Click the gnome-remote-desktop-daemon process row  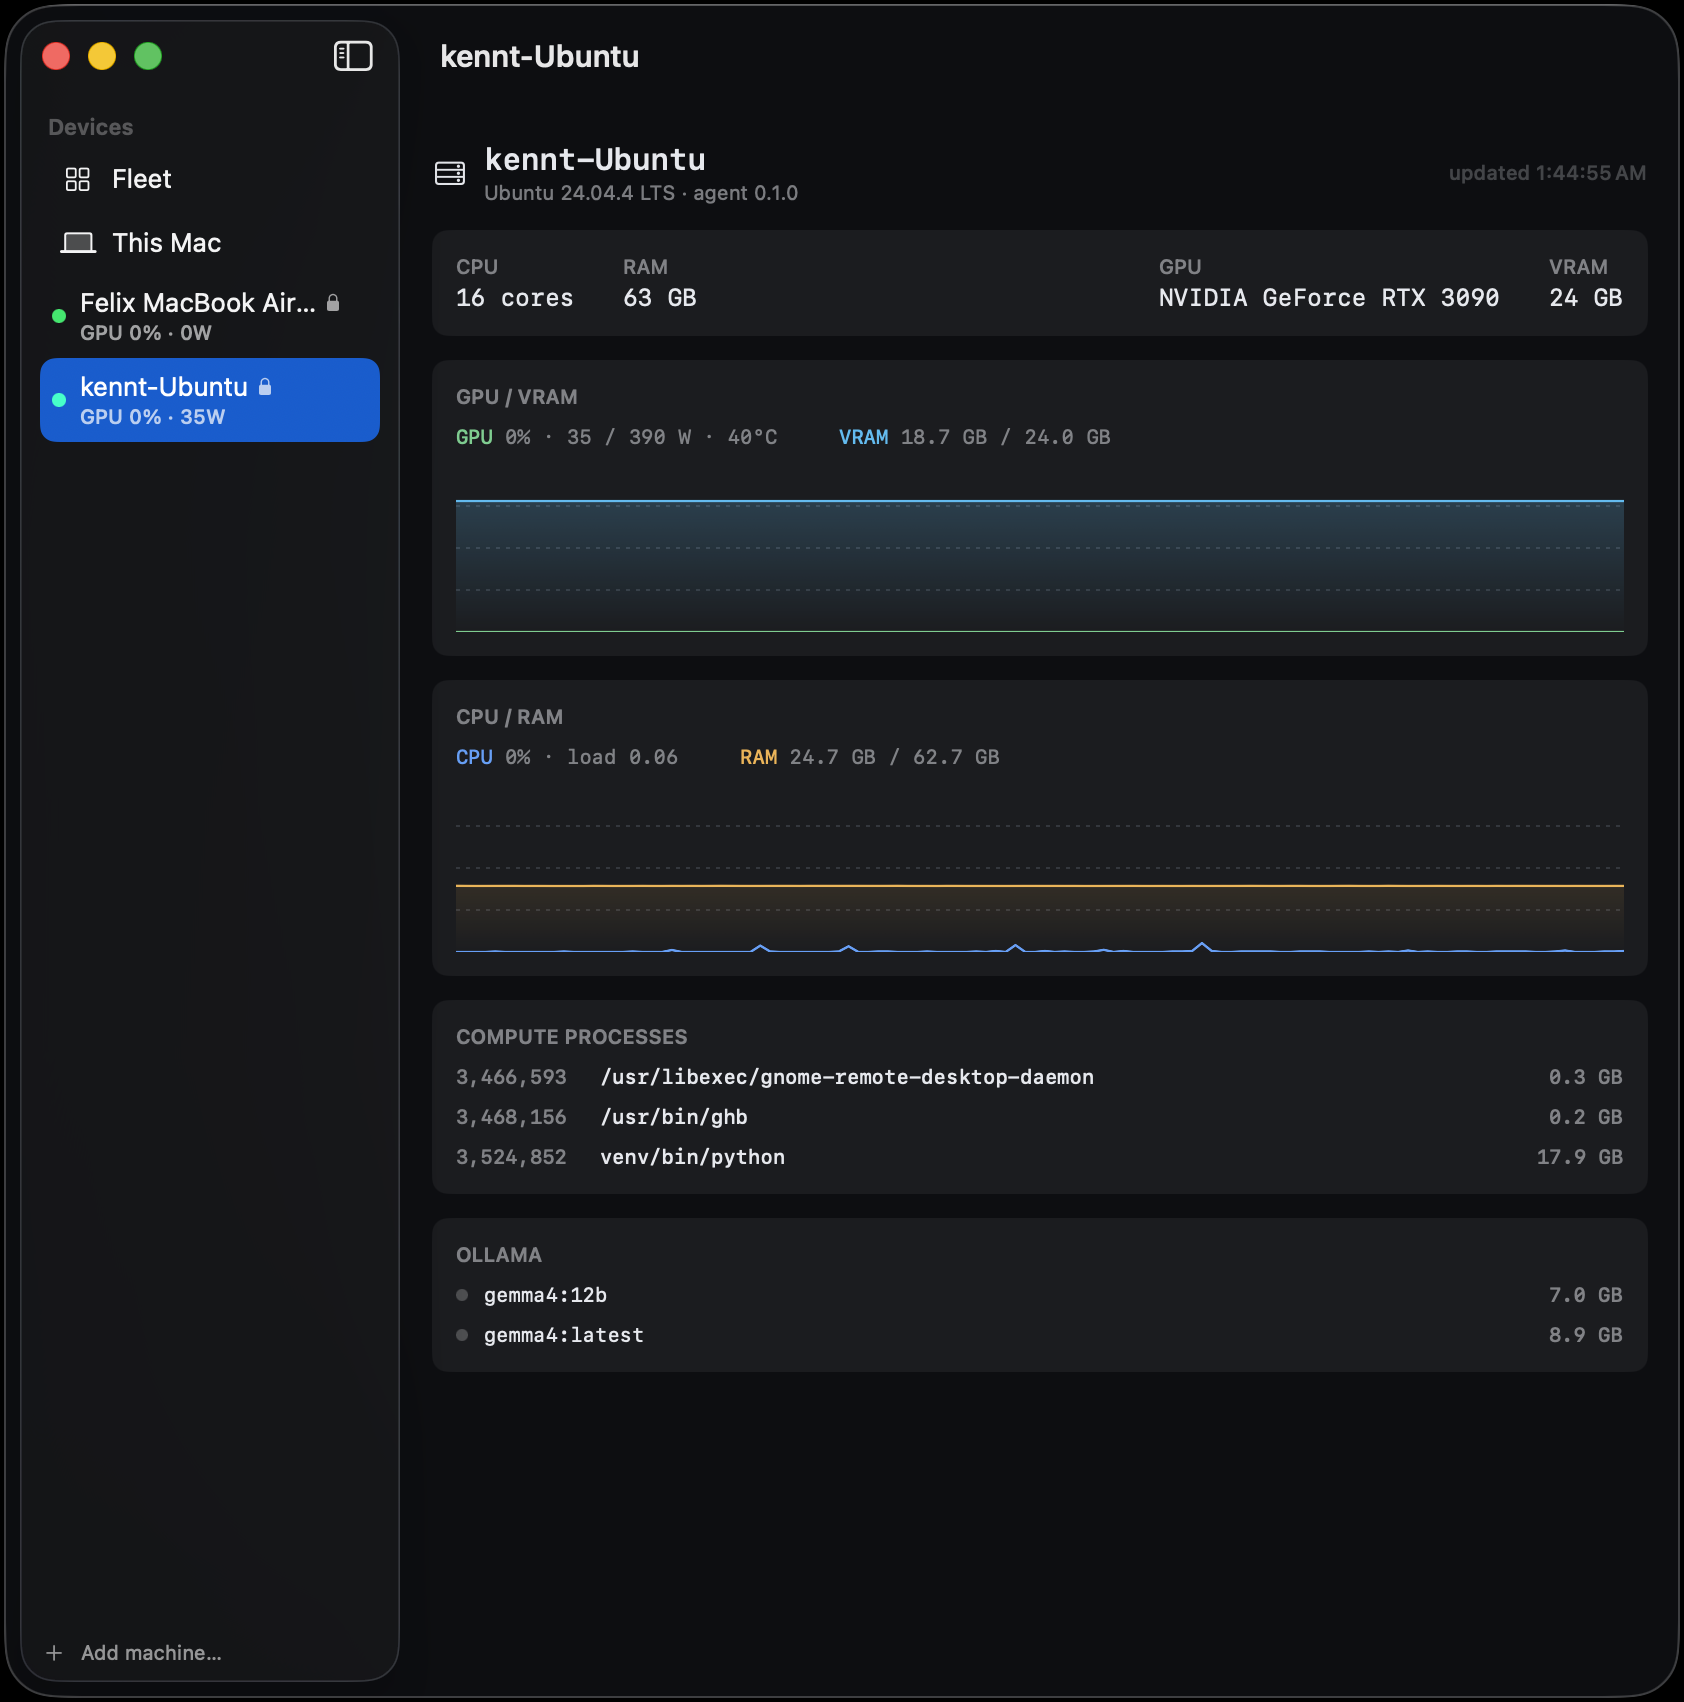pos(1040,1077)
